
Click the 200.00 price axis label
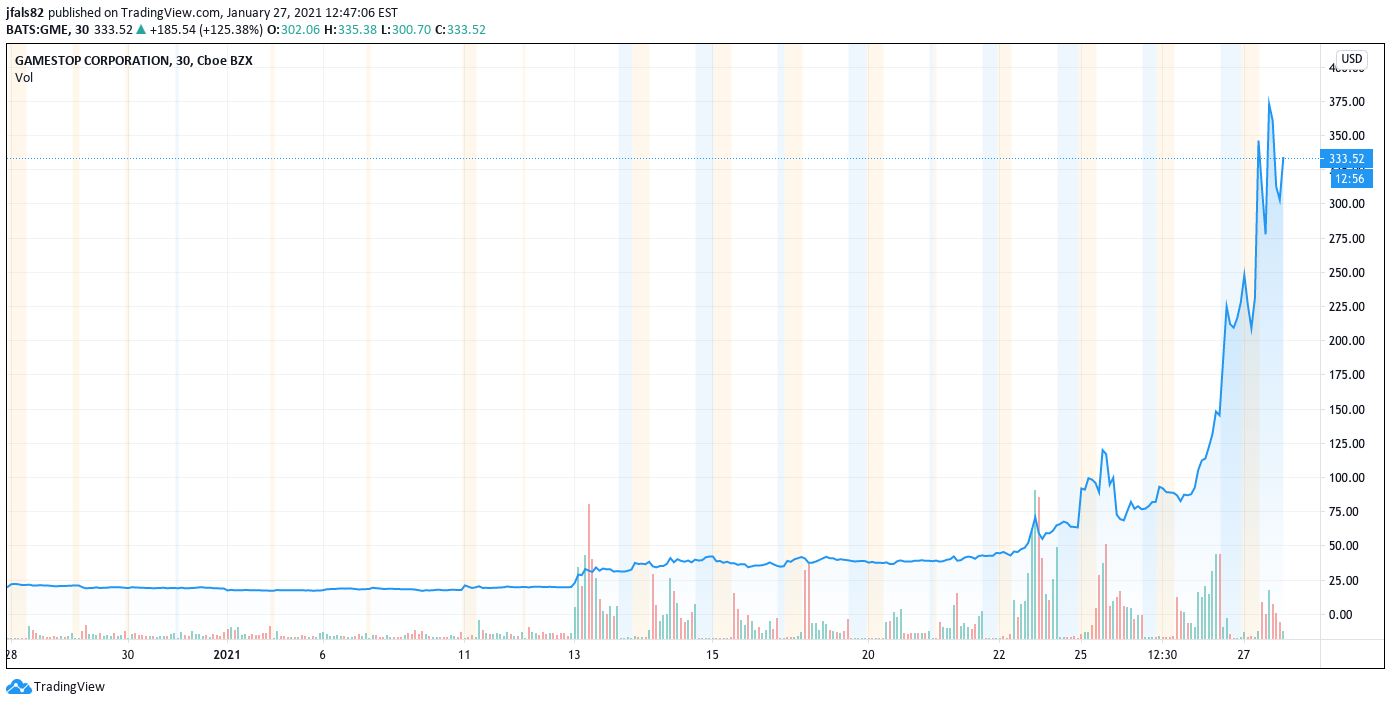click(1346, 341)
